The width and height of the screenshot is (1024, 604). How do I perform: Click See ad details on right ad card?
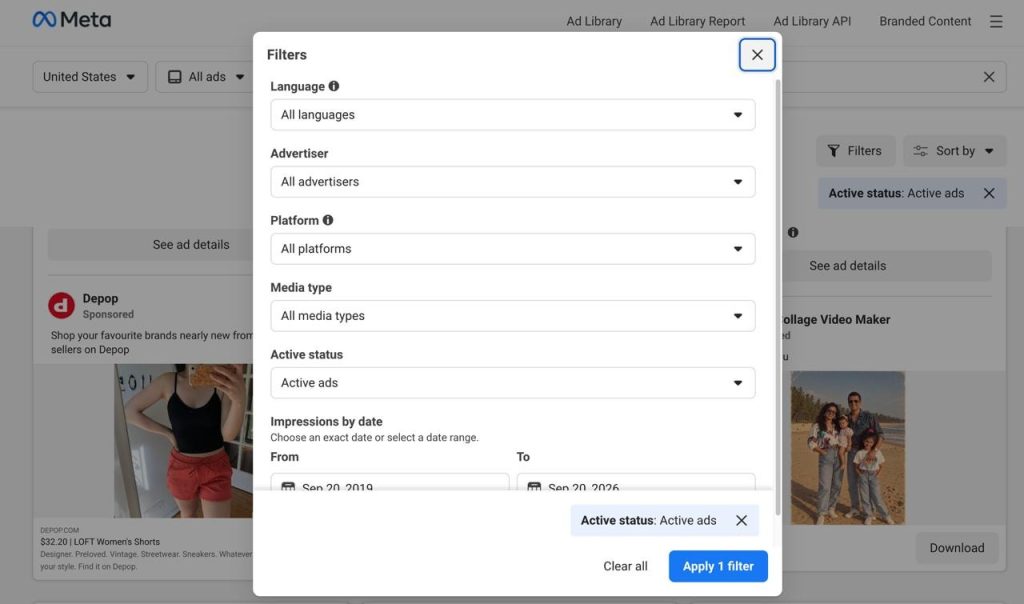coord(887,266)
